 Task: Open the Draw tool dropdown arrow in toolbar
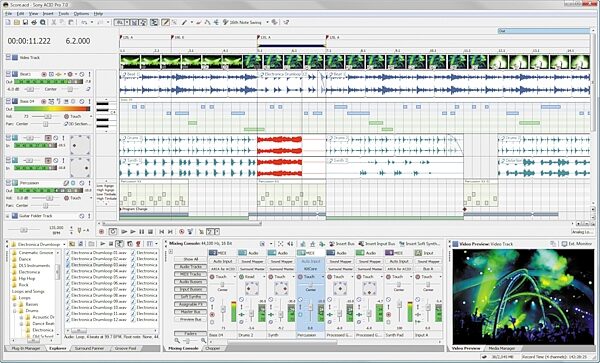click(192, 23)
